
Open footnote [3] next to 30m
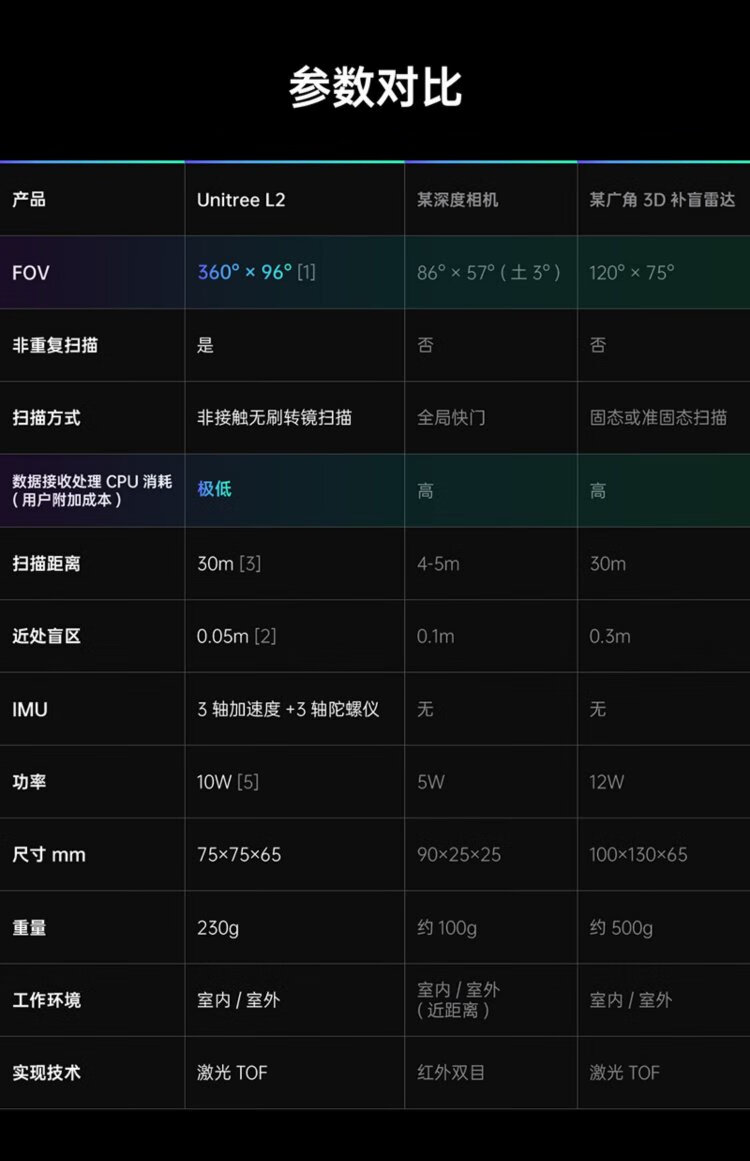point(250,564)
